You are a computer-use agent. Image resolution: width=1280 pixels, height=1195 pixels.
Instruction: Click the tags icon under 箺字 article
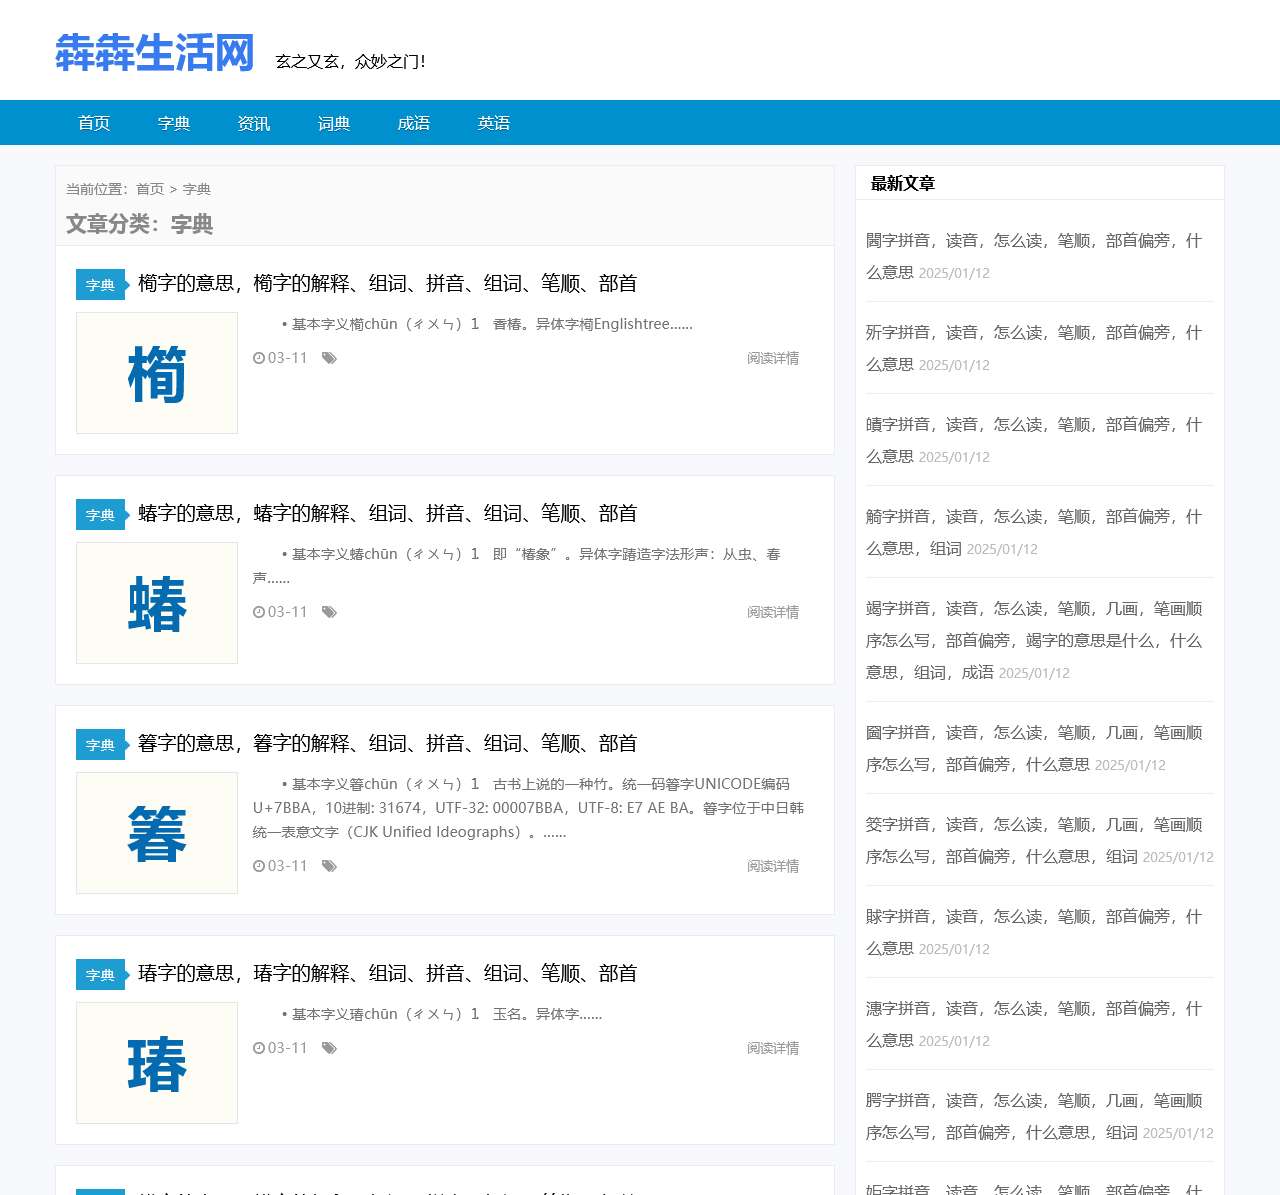(329, 866)
